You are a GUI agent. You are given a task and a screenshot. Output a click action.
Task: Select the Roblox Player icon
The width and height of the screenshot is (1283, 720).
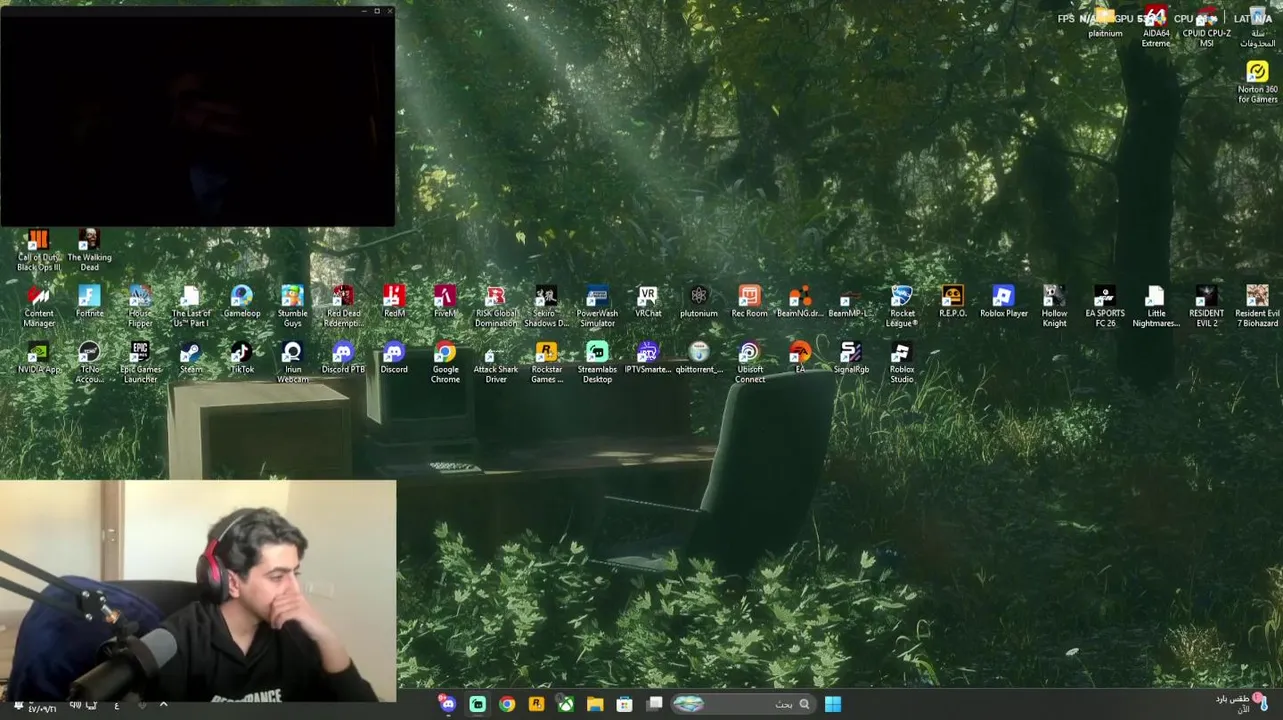tap(1003, 301)
